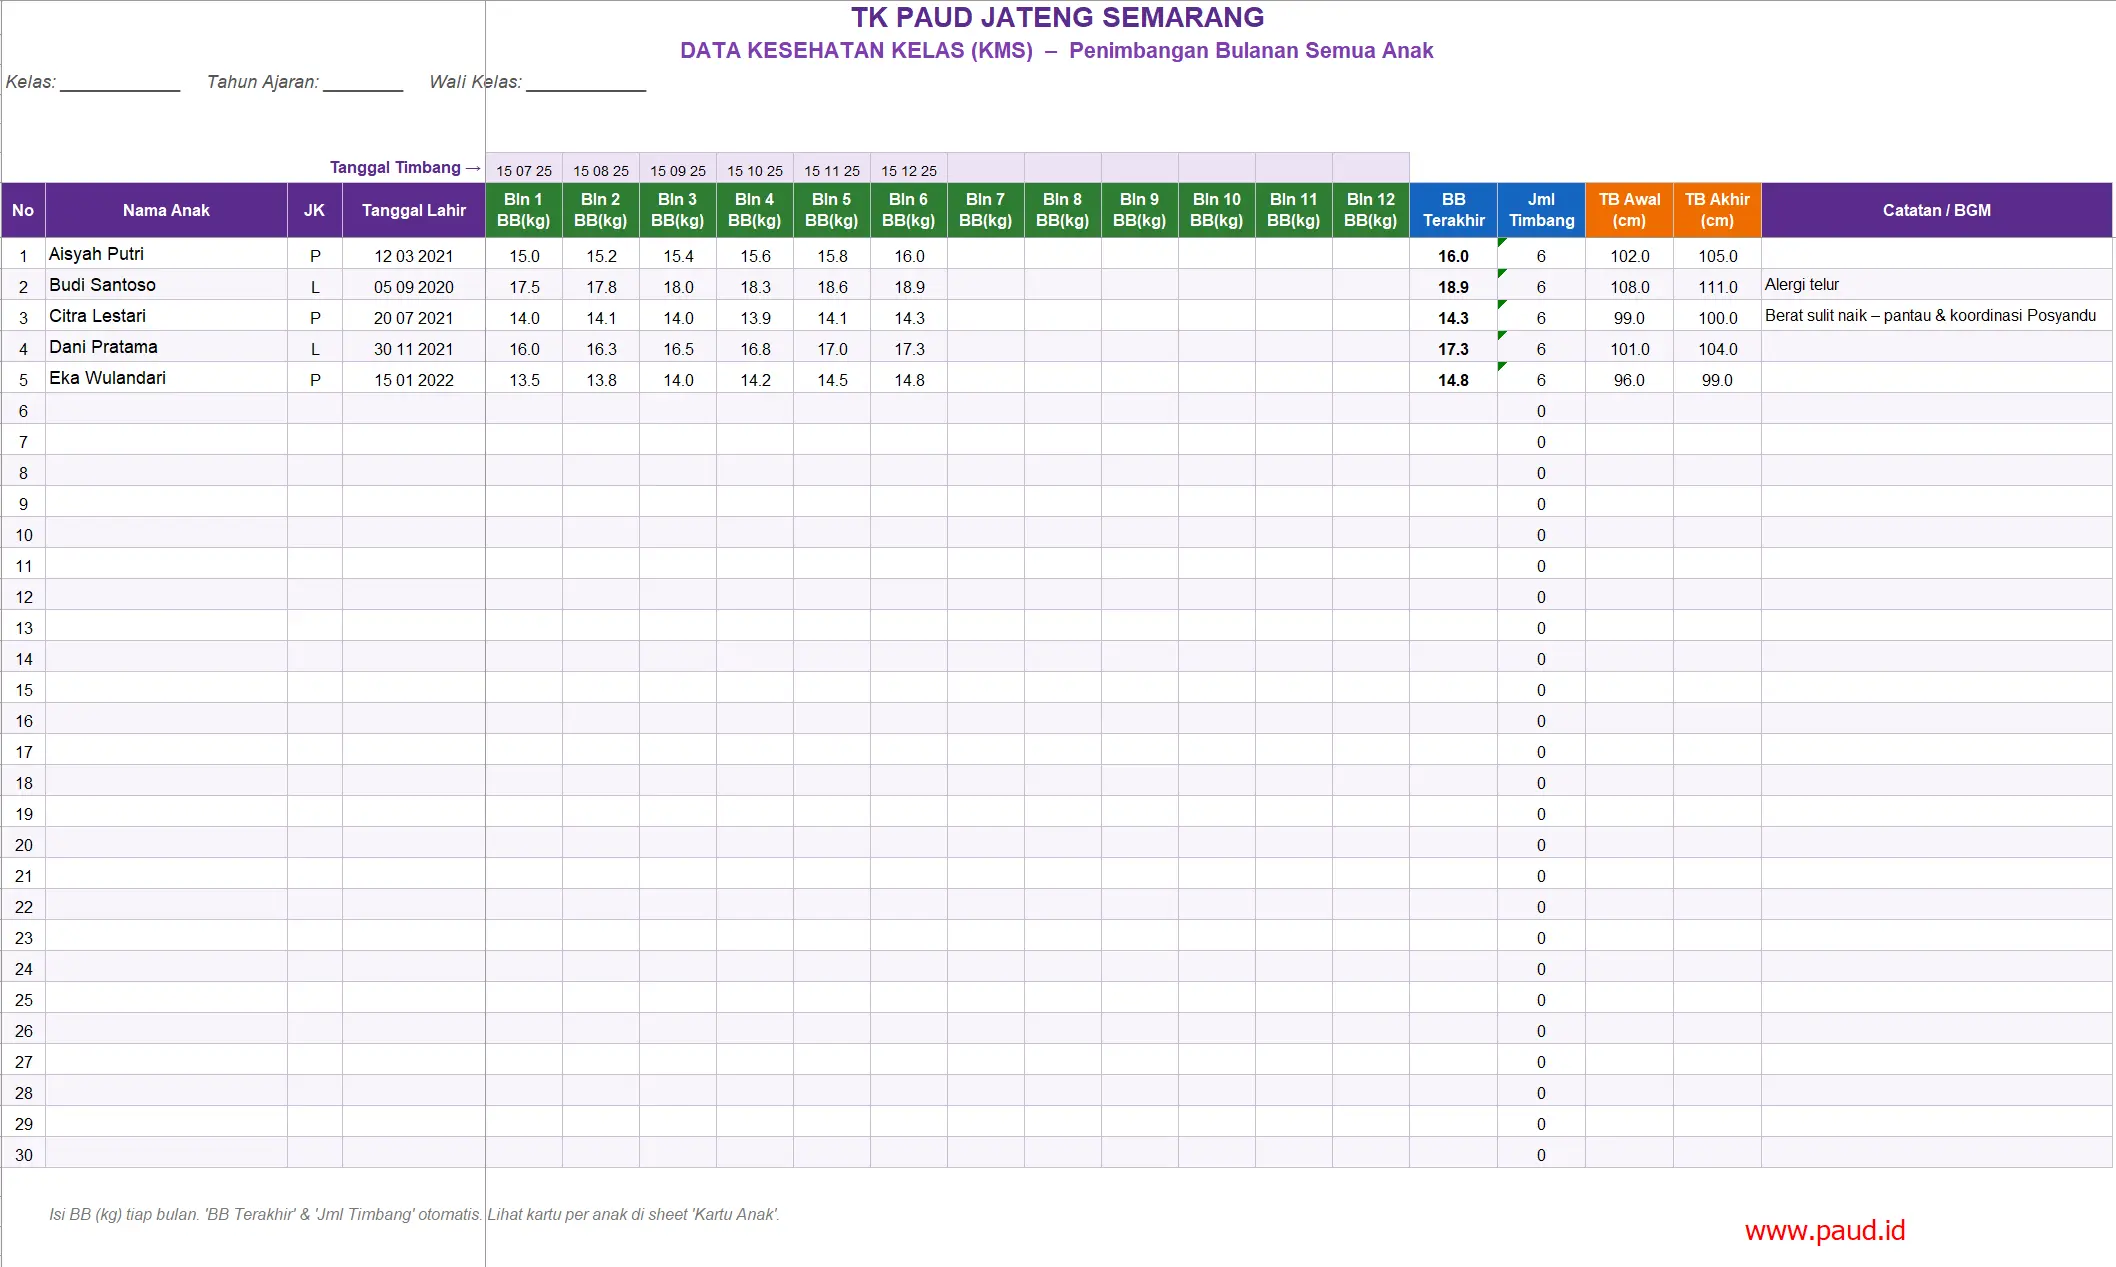Click the 'No' column header

tap(23, 210)
